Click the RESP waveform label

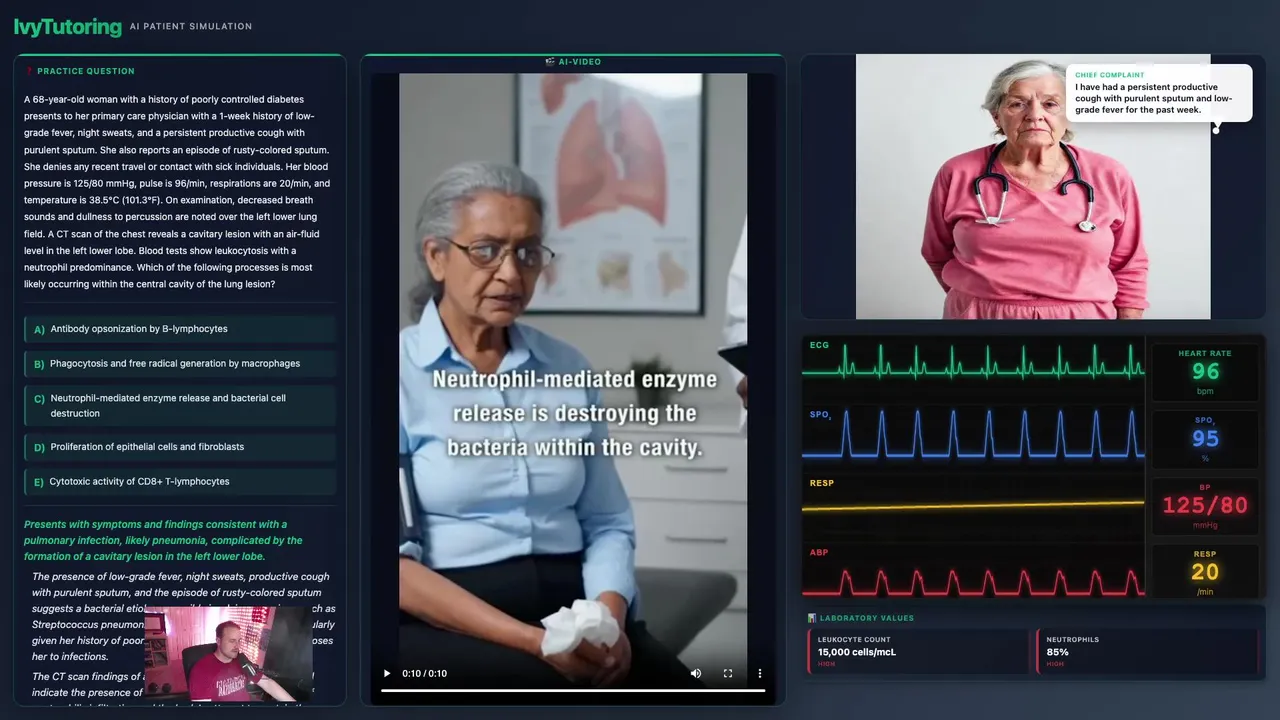[822, 483]
